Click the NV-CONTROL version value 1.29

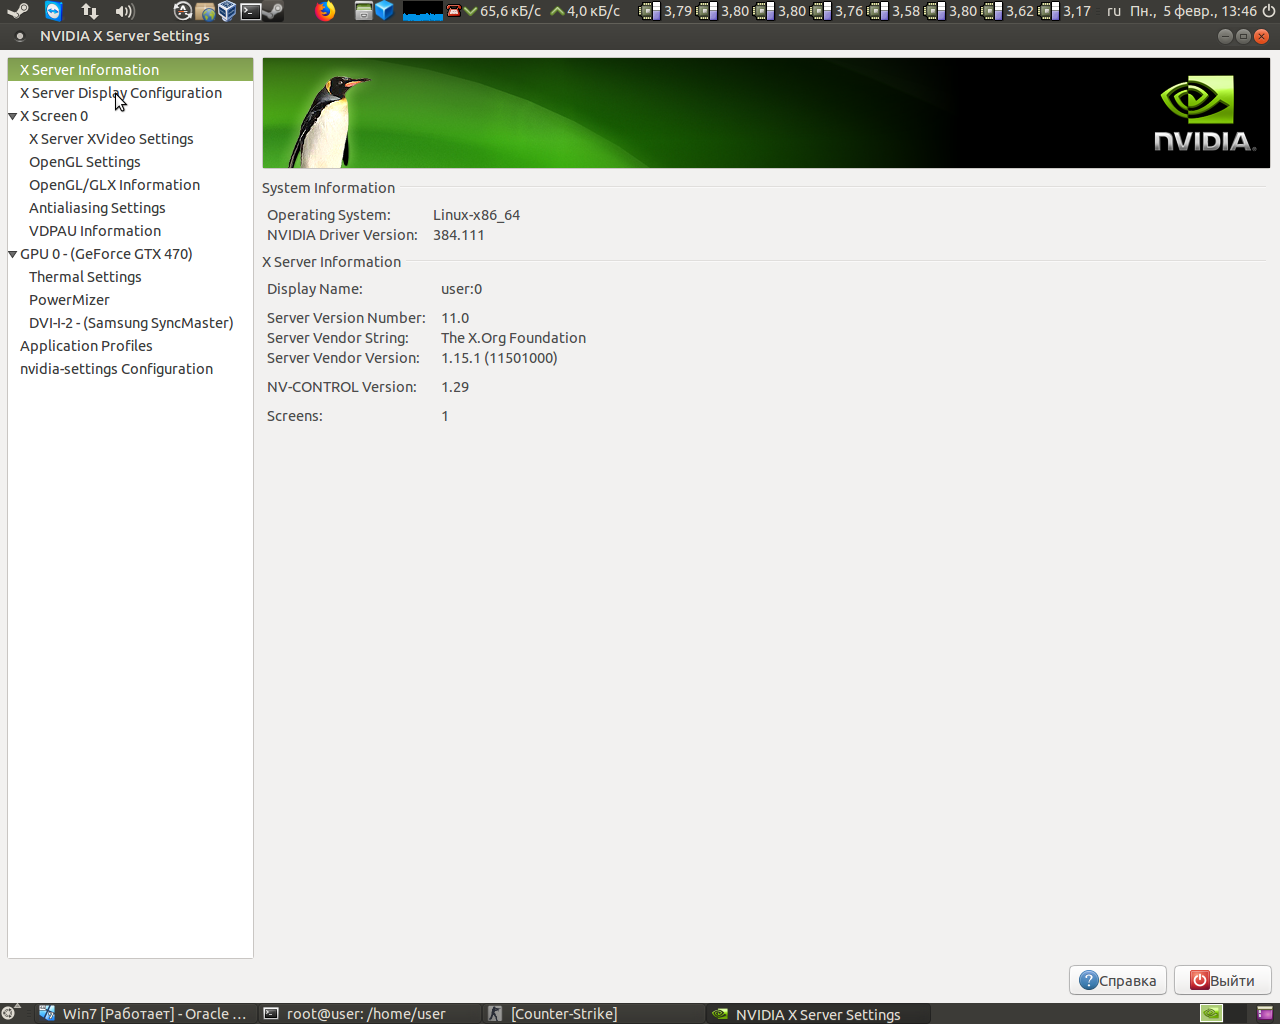[455, 387]
